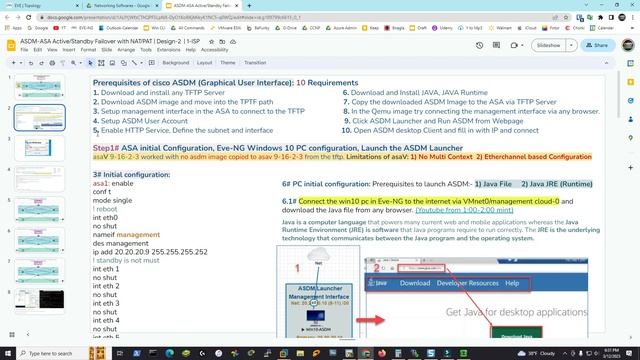Select slide 8 thumbnail in filmstrip

(40, 301)
